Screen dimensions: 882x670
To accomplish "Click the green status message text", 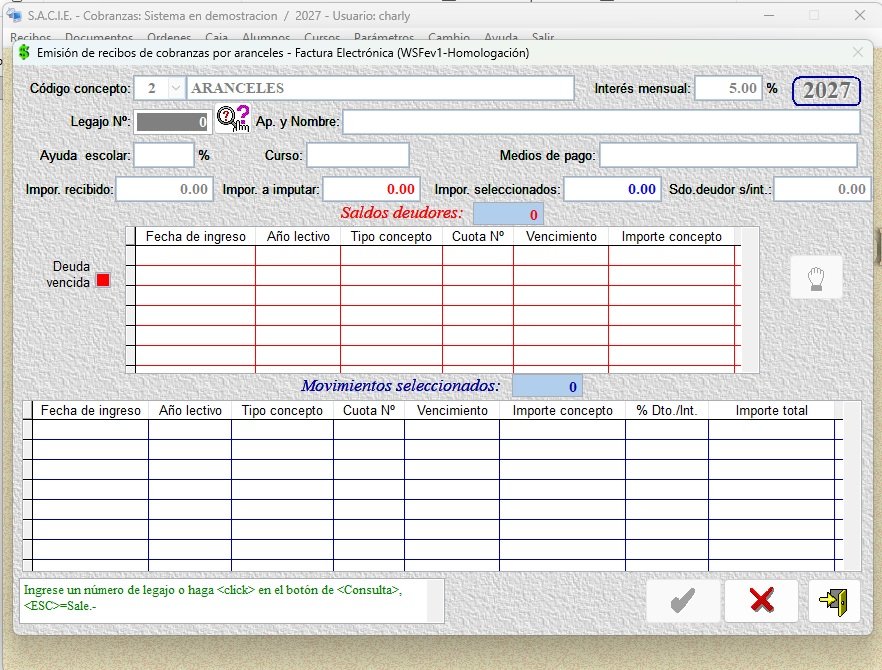I will click(213, 597).
